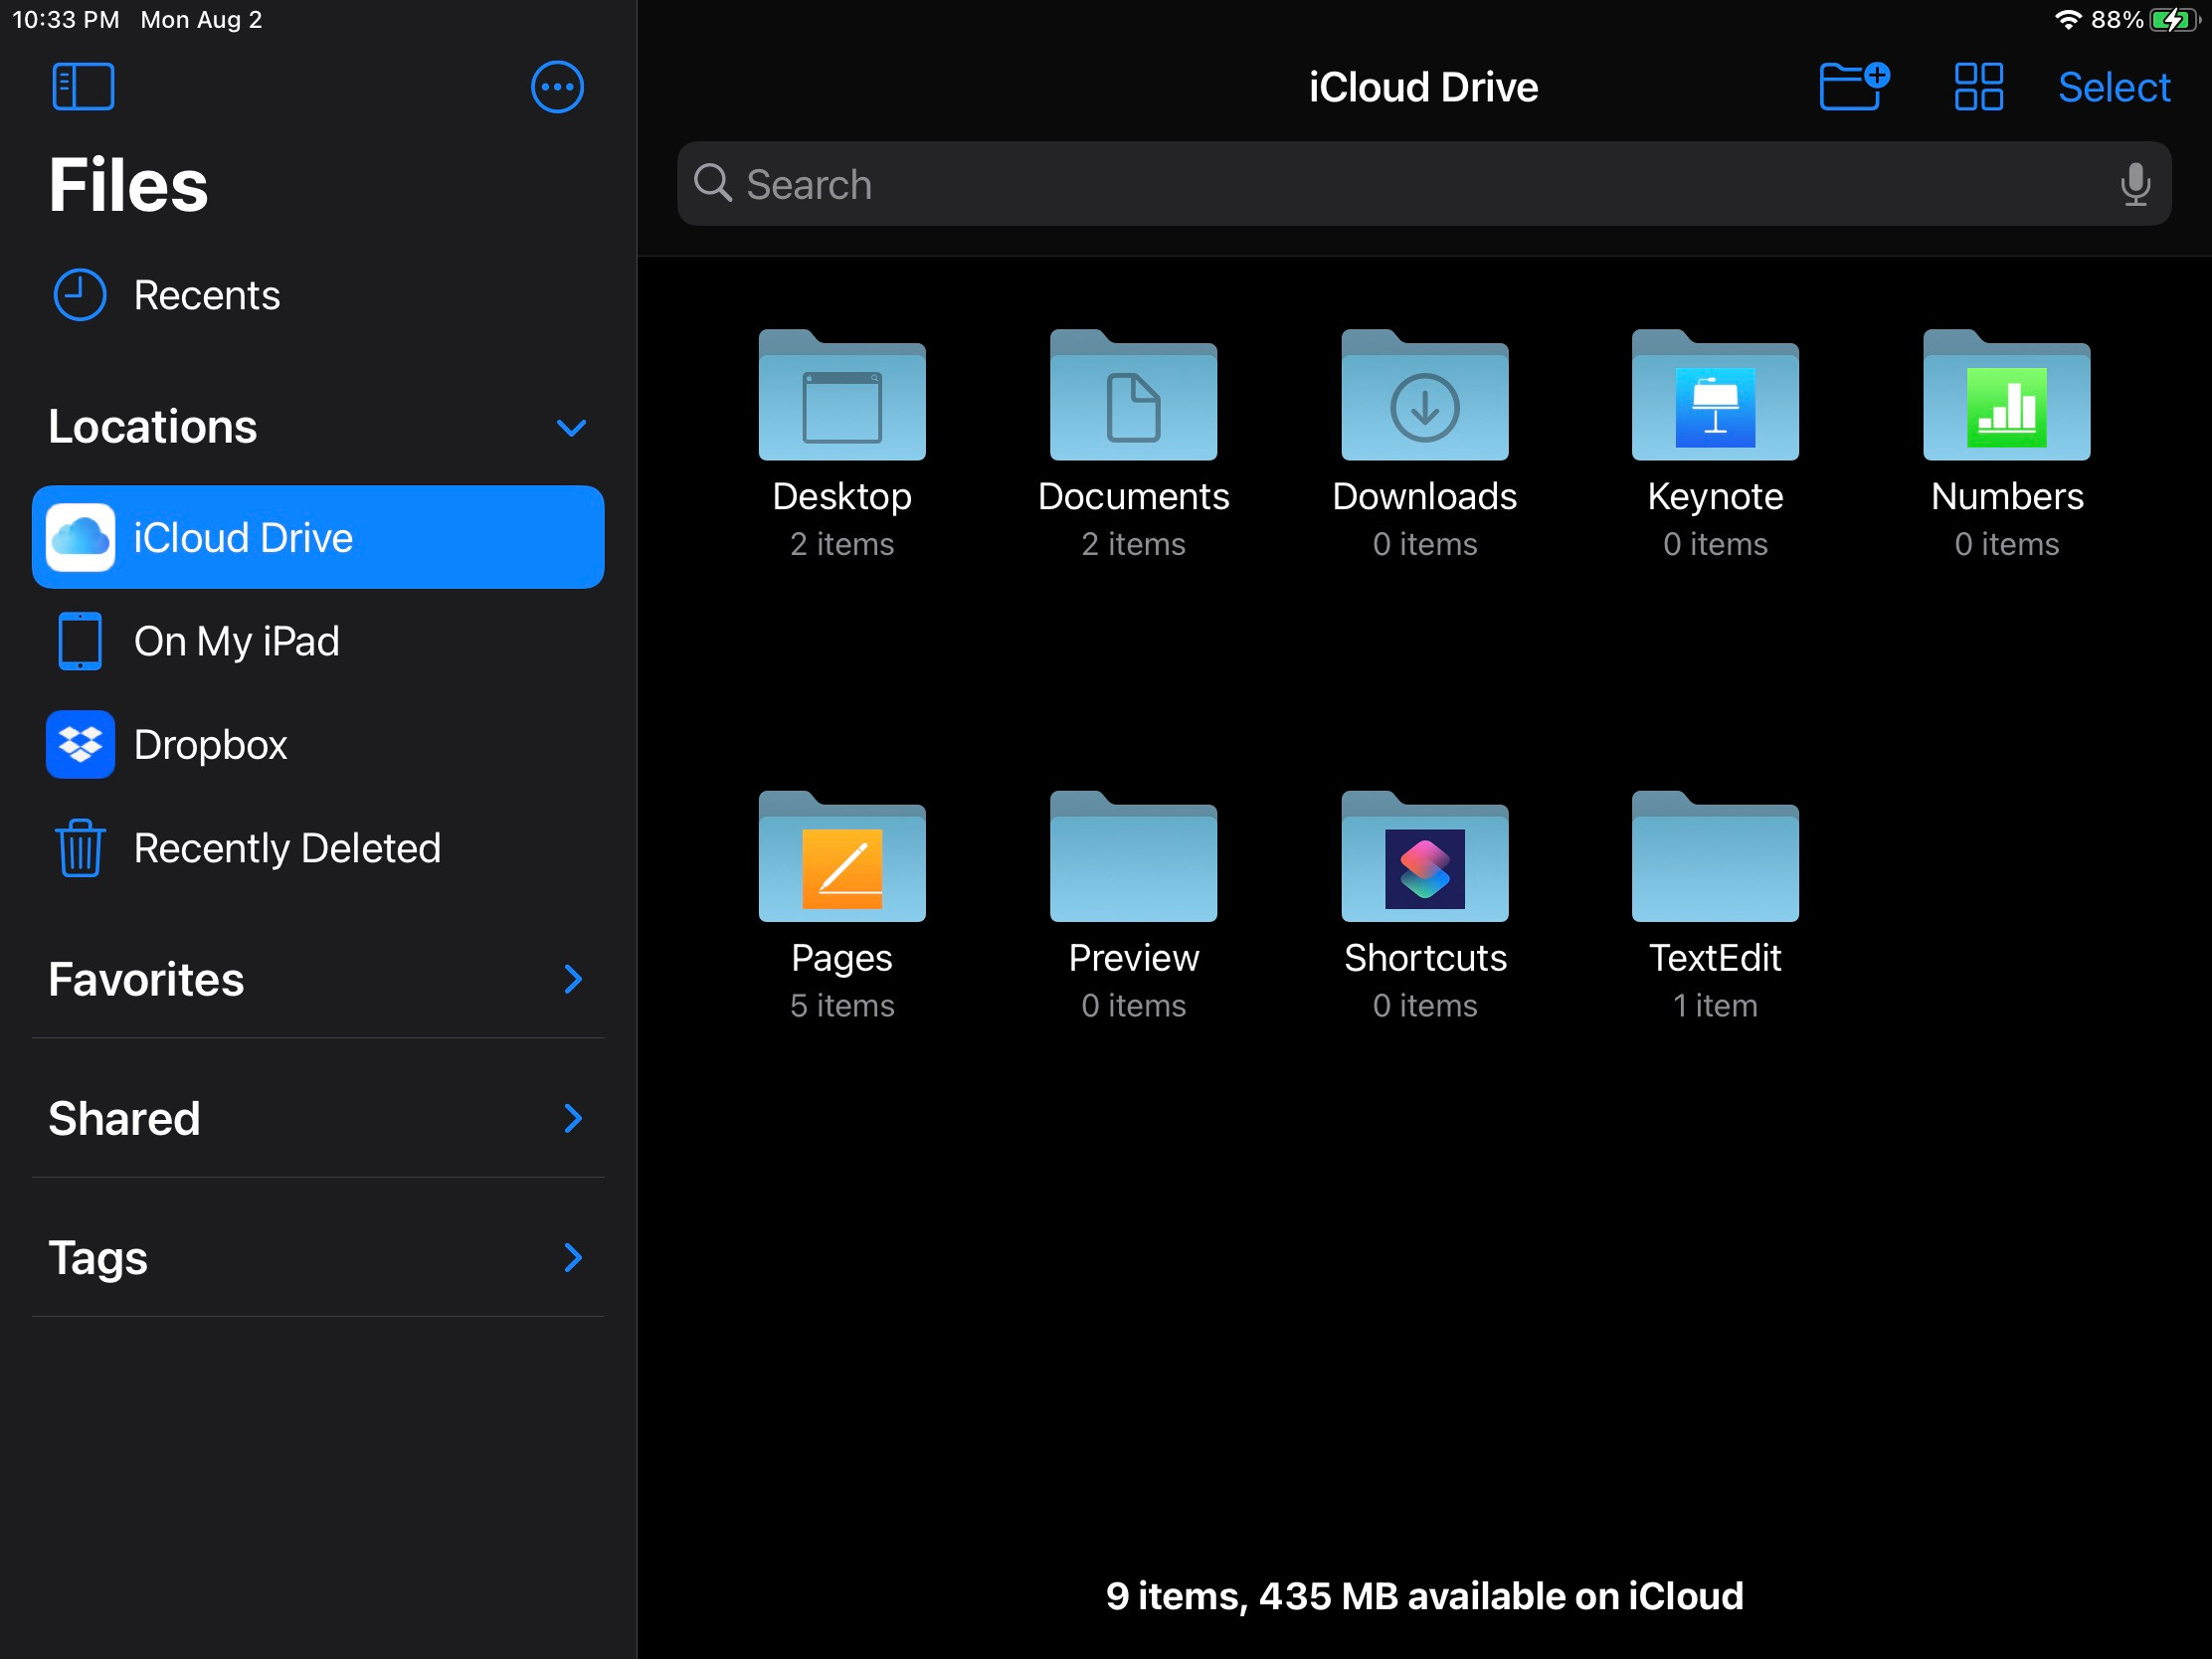Go to Recents in sidebar
Viewport: 2212px width, 1659px height.
pos(206,296)
